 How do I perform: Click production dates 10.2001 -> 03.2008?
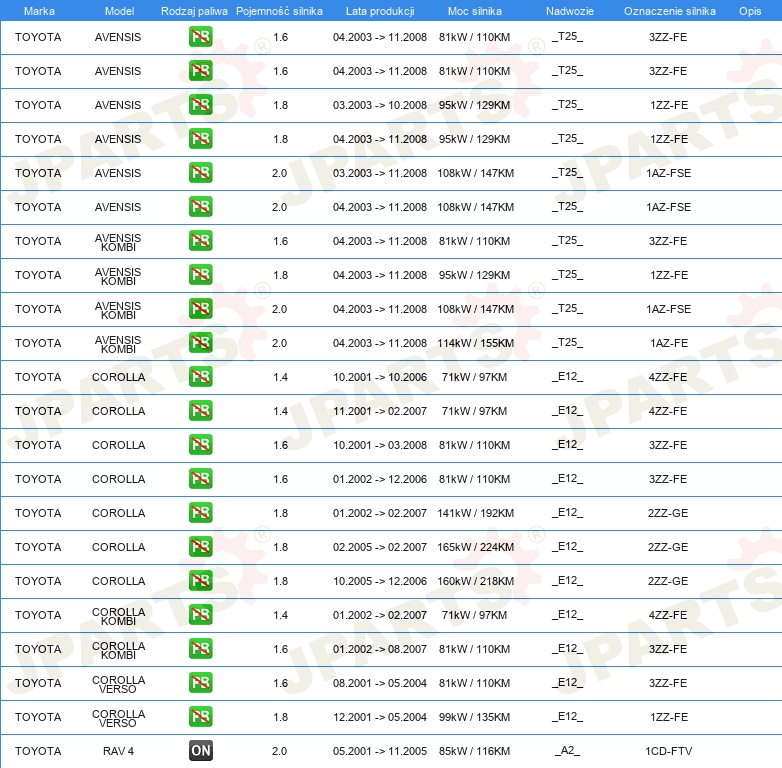click(x=380, y=445)
